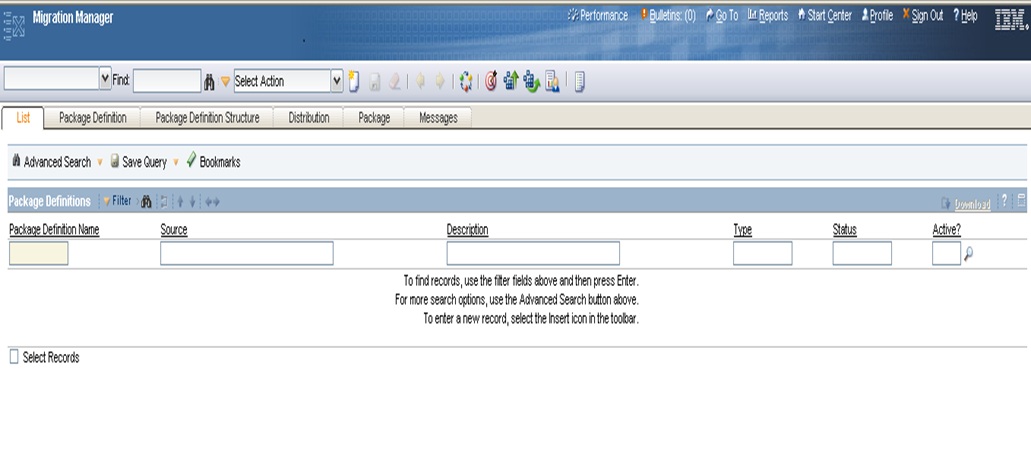Click the collapse table icon at far right
The height and width of the screenshot is (460, 1031).
pyautogui.click(x=1021, y=201)
